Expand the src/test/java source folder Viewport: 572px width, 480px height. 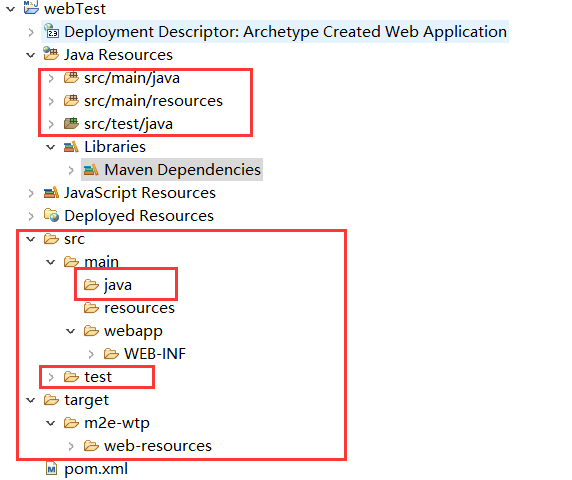pos(51,124)
